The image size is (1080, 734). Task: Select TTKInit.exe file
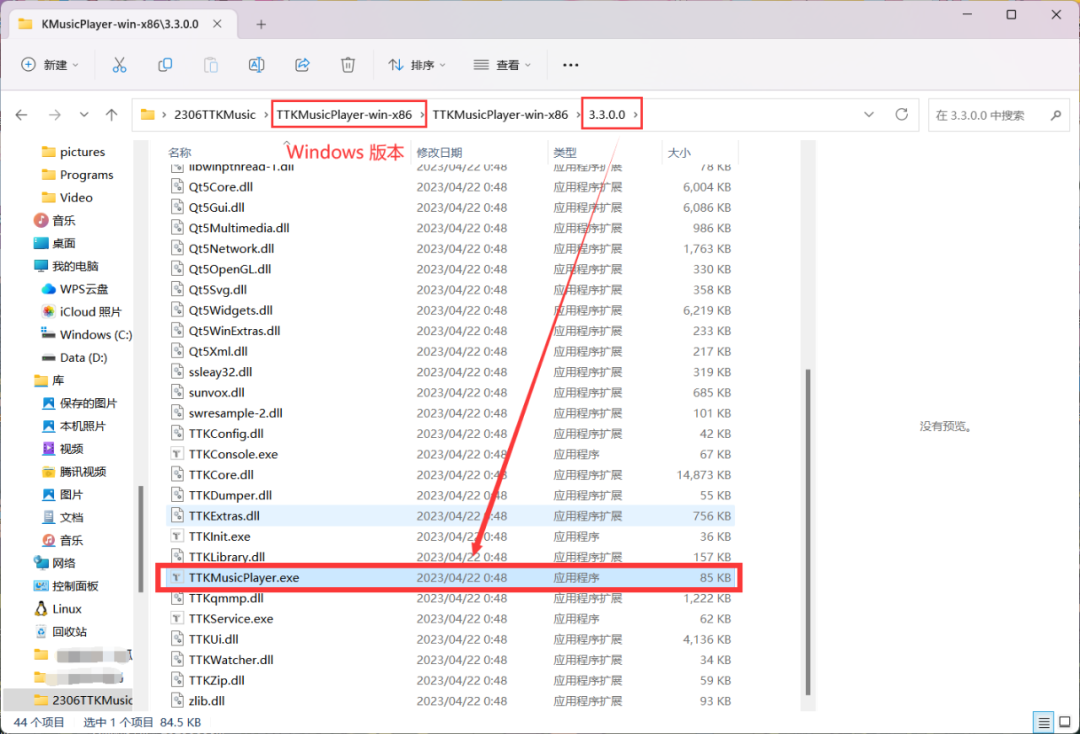(x=450, y=536)
